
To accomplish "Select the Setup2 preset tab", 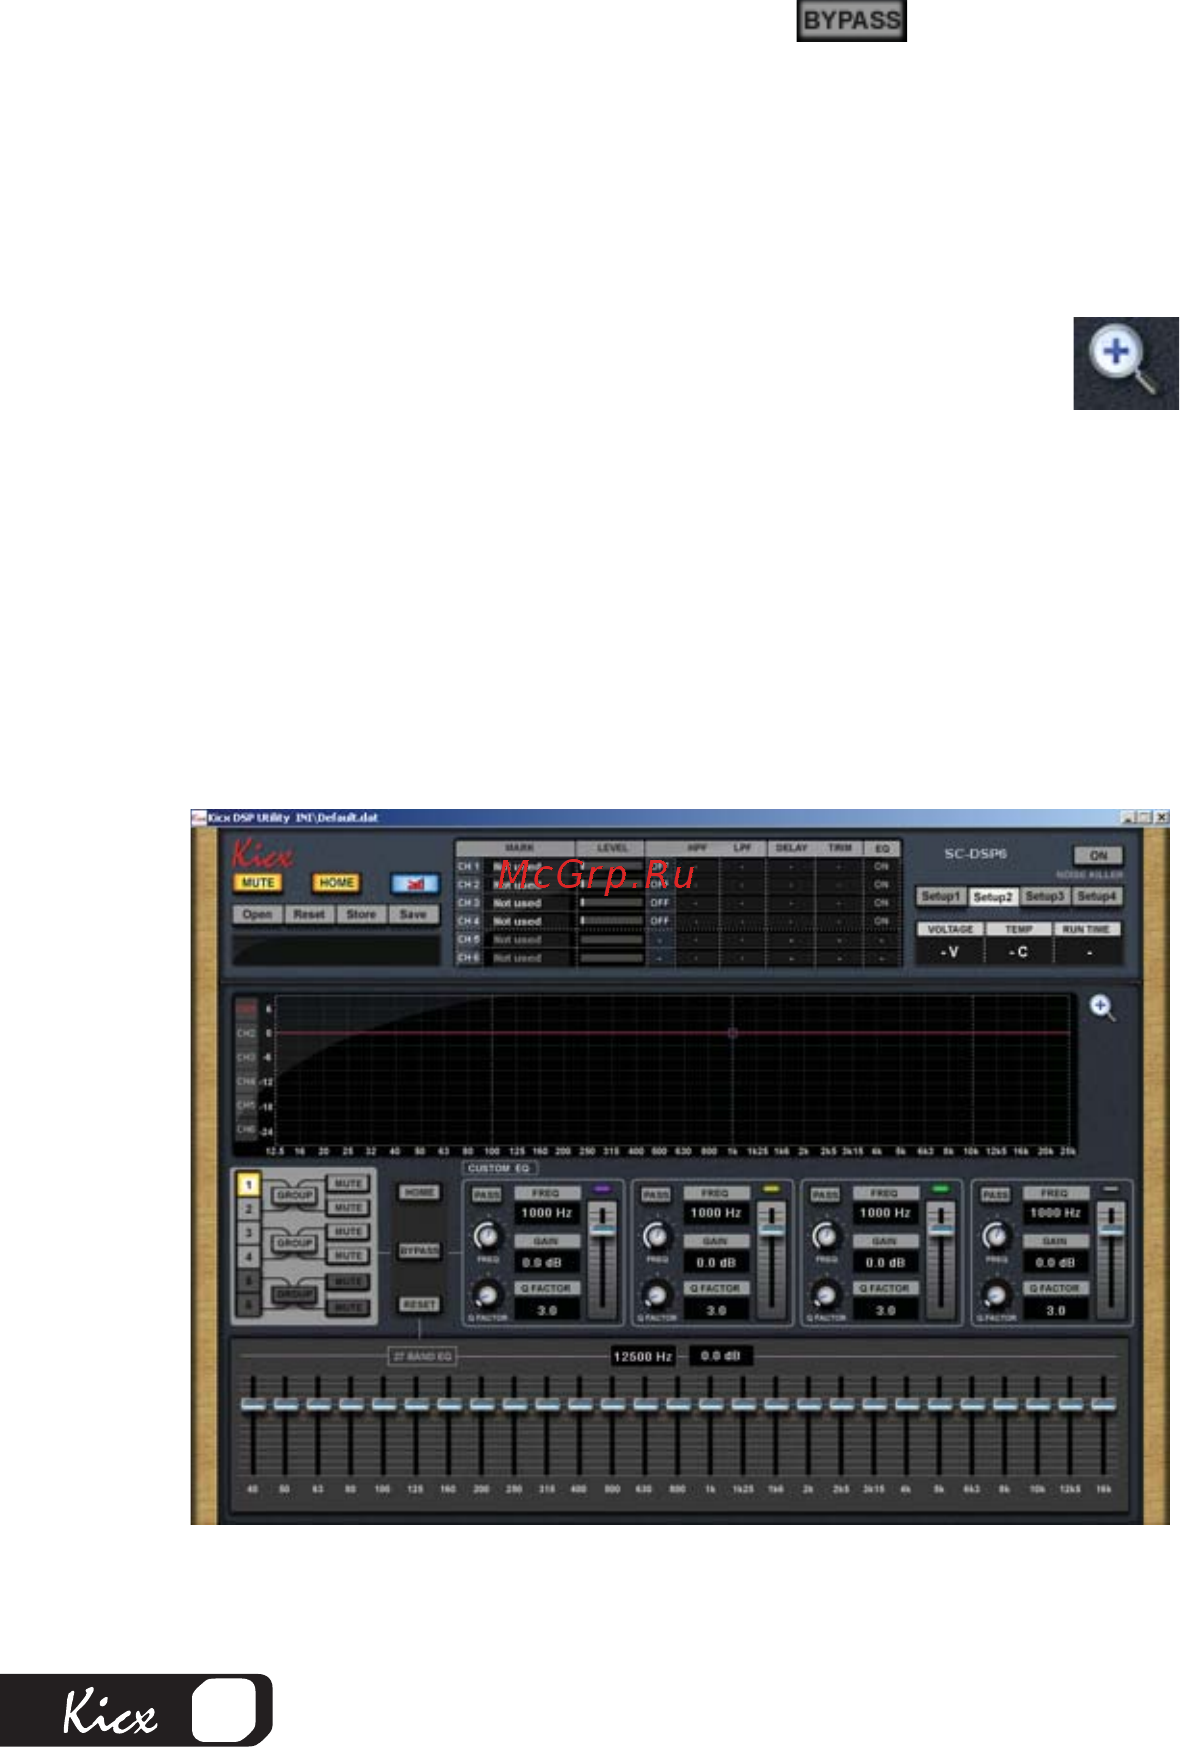I will pyautogui.click(x=993, y=896).
